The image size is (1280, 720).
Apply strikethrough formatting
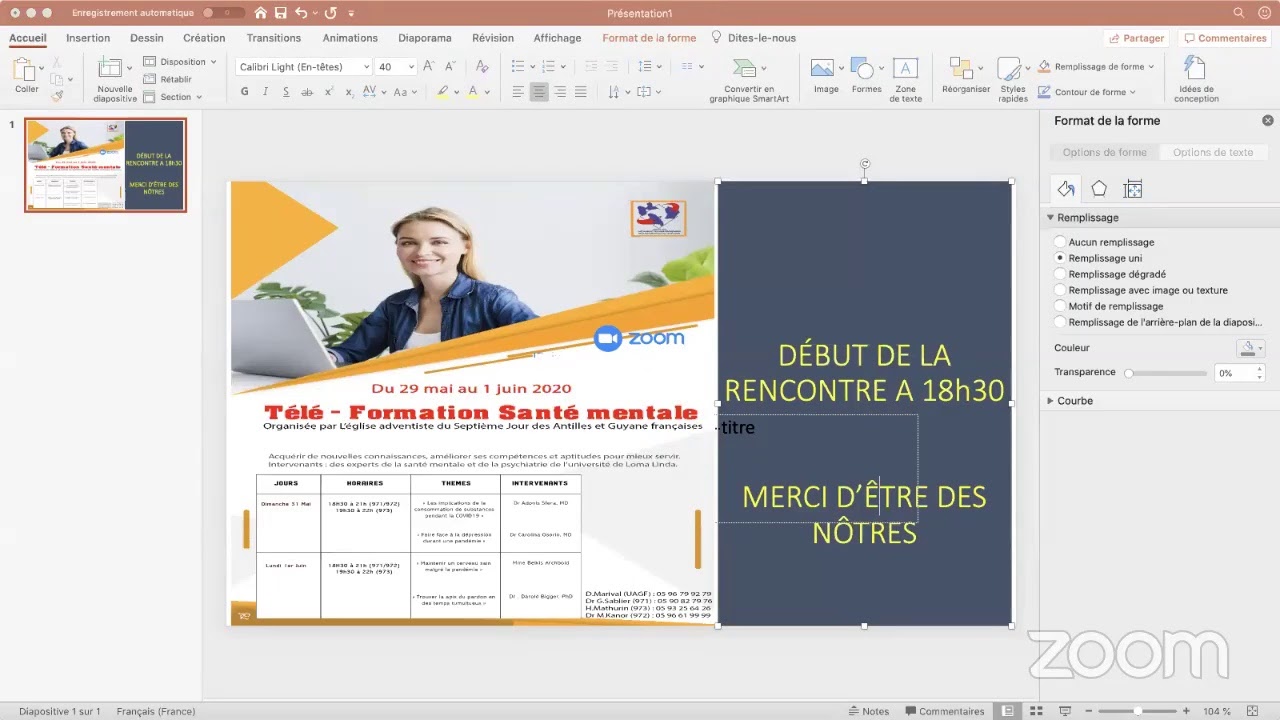tap(307, 91)
